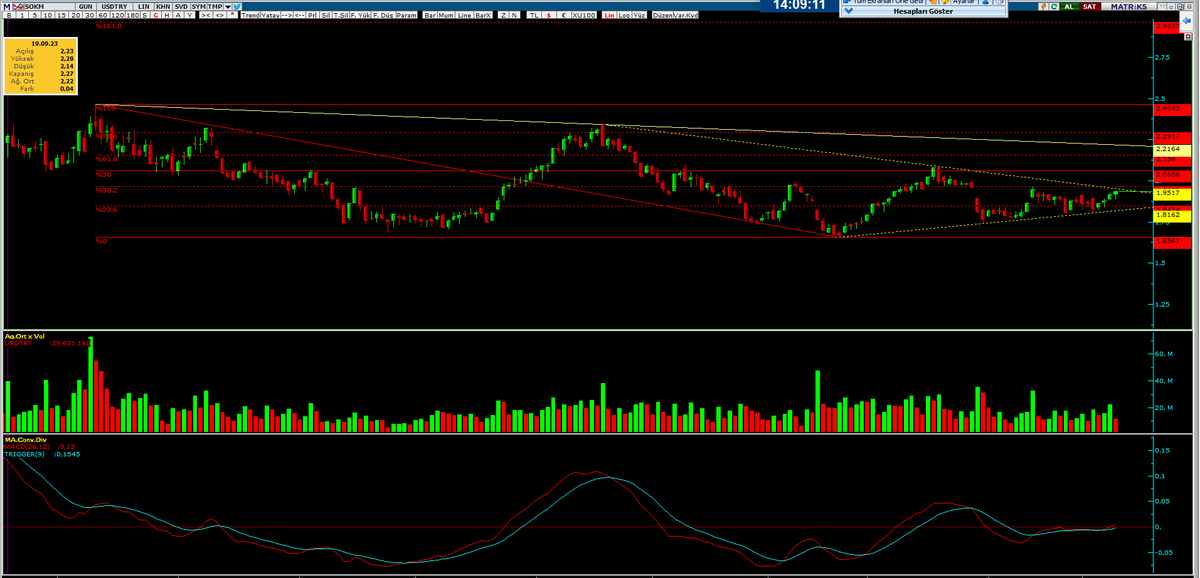
Task: Click the SAT sell button
Action: [1090, 6]
